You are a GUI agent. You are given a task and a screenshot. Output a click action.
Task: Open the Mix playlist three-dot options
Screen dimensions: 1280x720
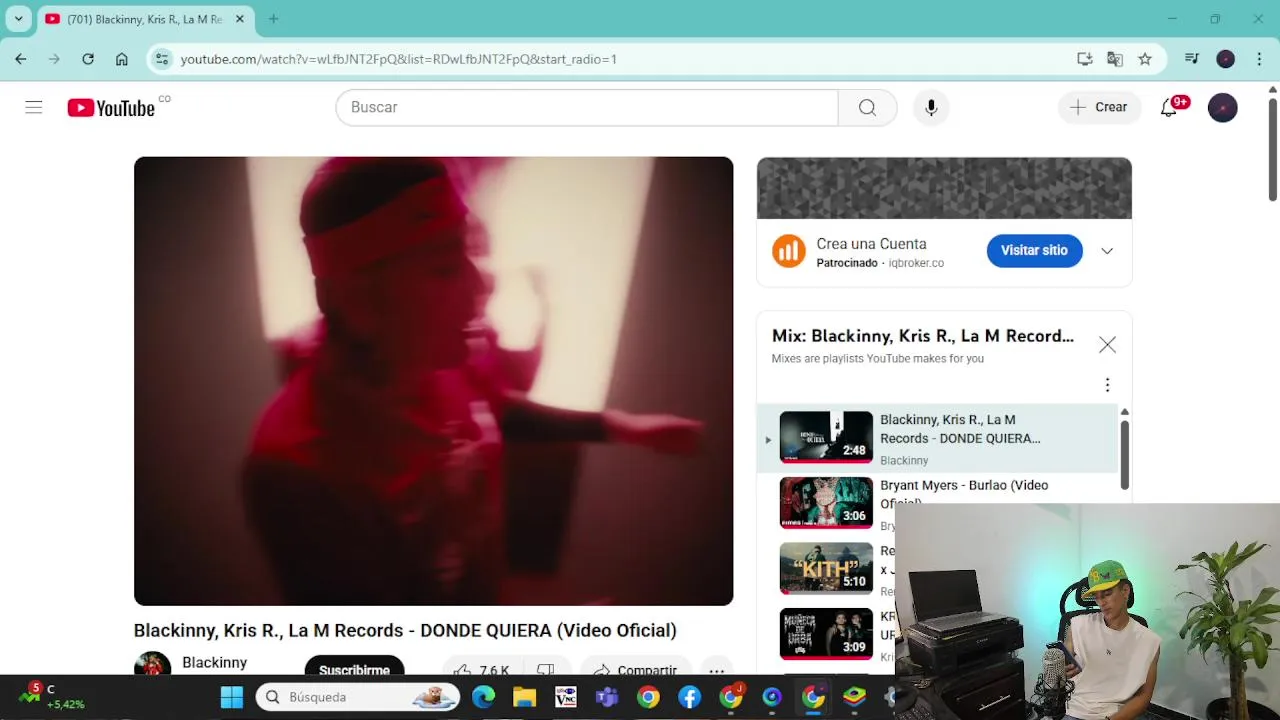tap(1107, 385)
